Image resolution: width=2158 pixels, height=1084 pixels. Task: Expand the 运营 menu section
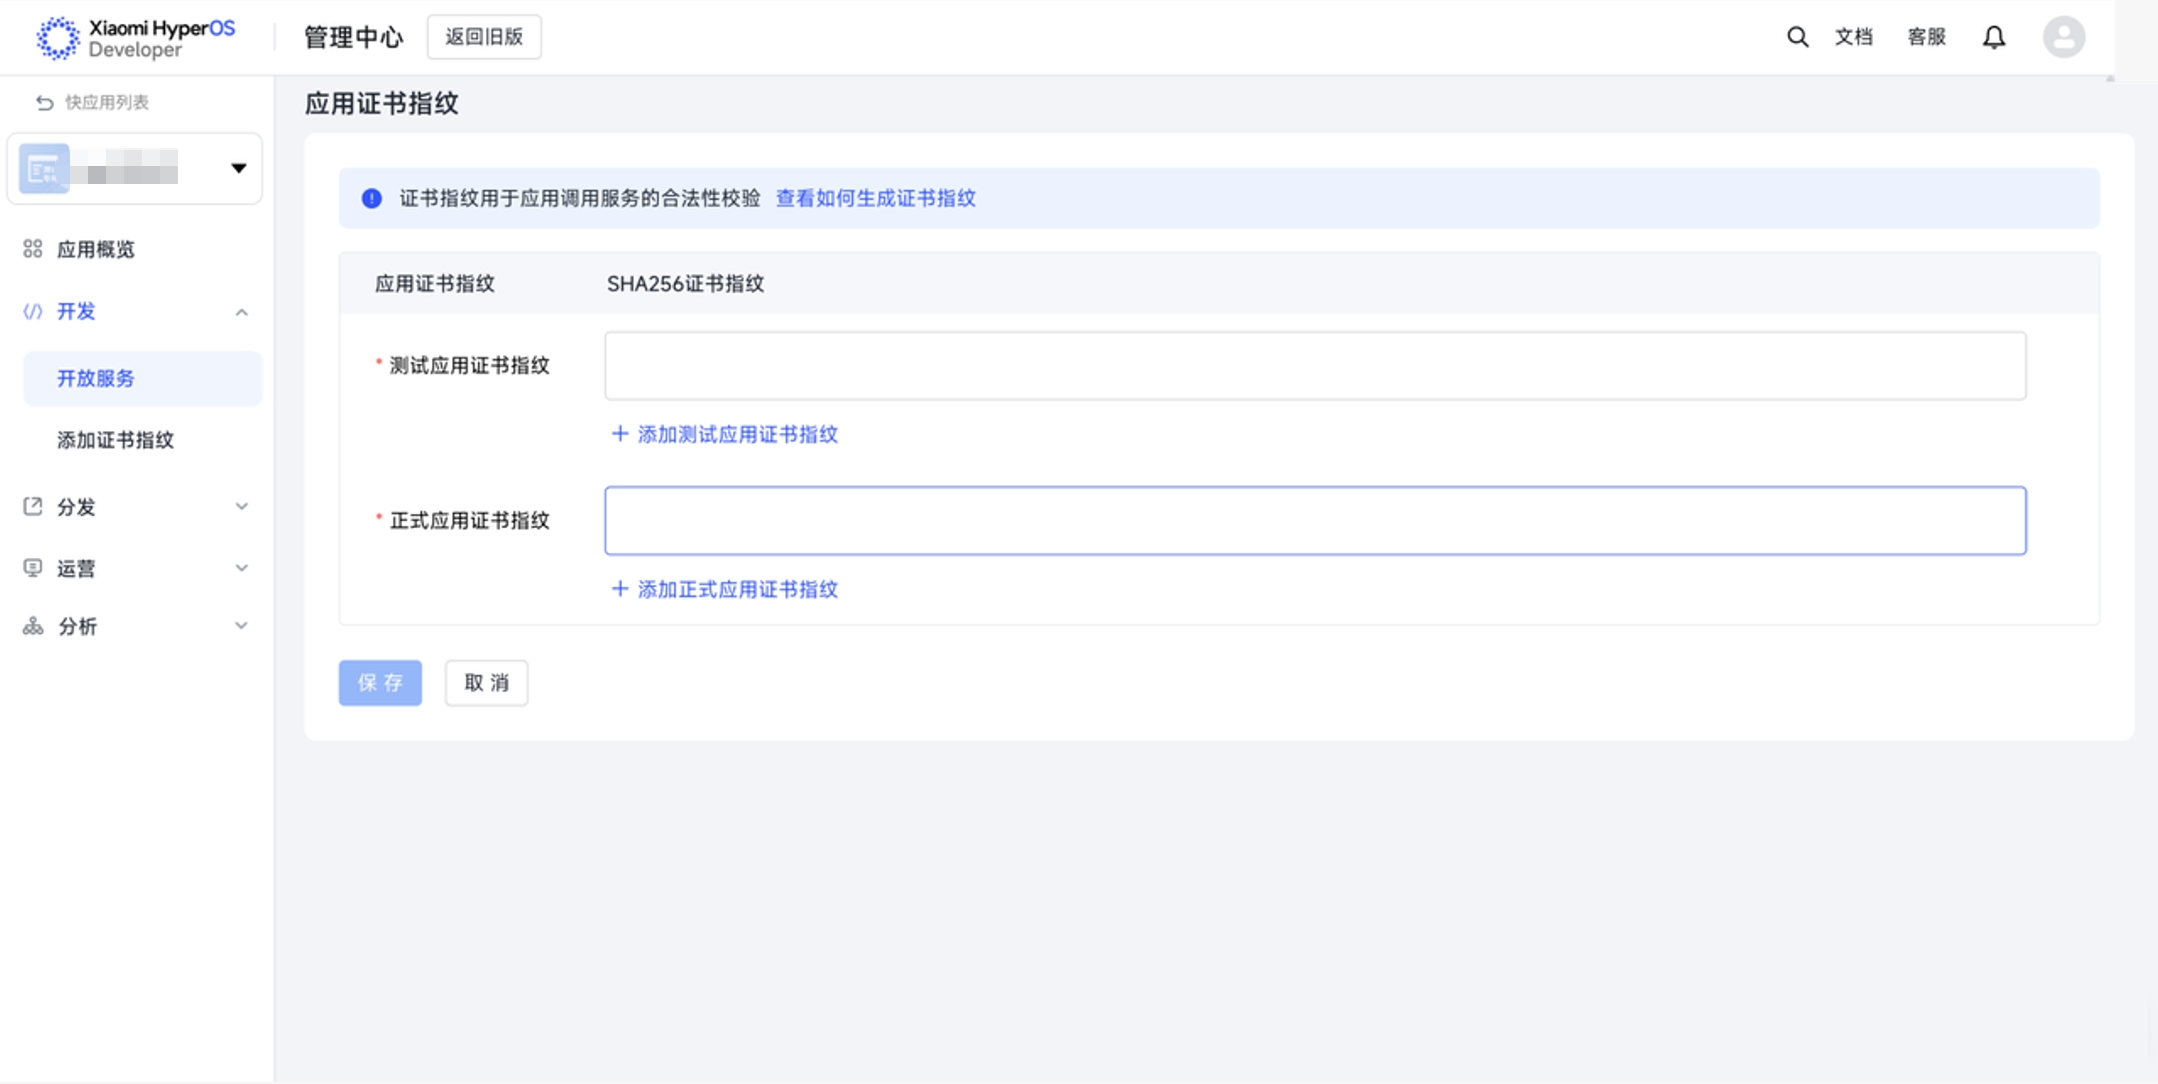click(x=241, y=568)
